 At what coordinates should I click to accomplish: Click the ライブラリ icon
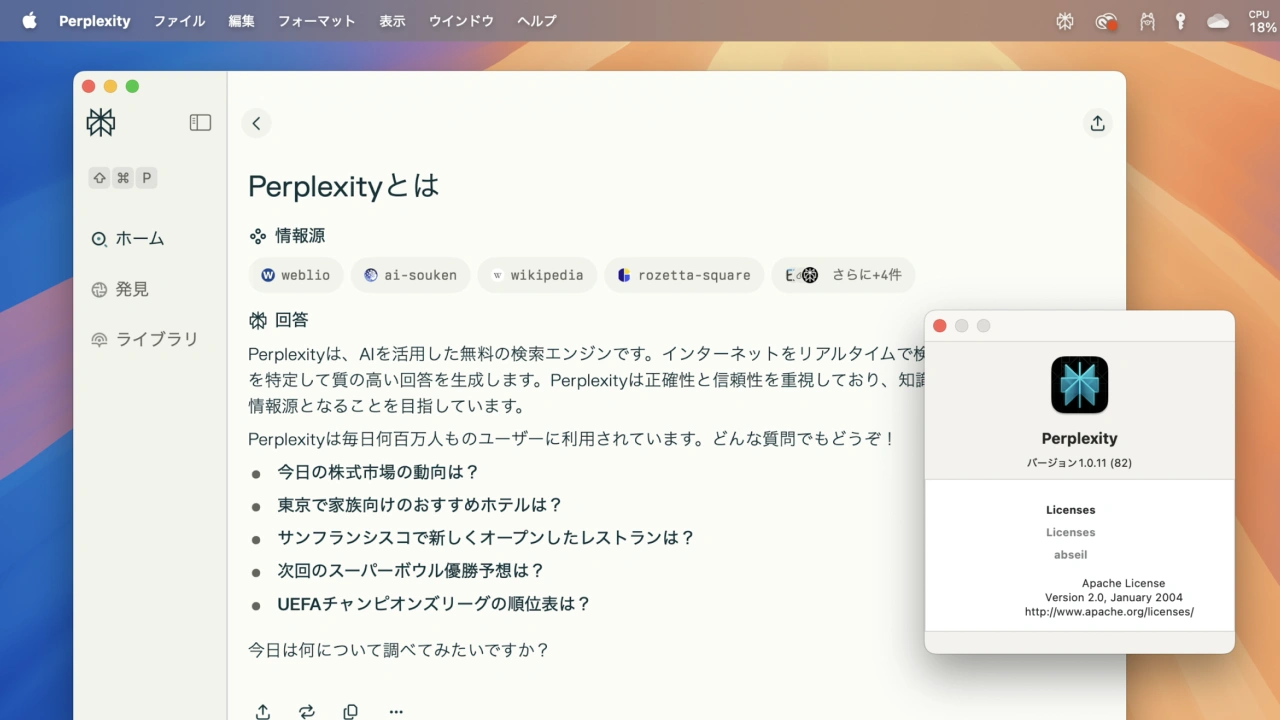pyautogui.click(x=99, y=340)
